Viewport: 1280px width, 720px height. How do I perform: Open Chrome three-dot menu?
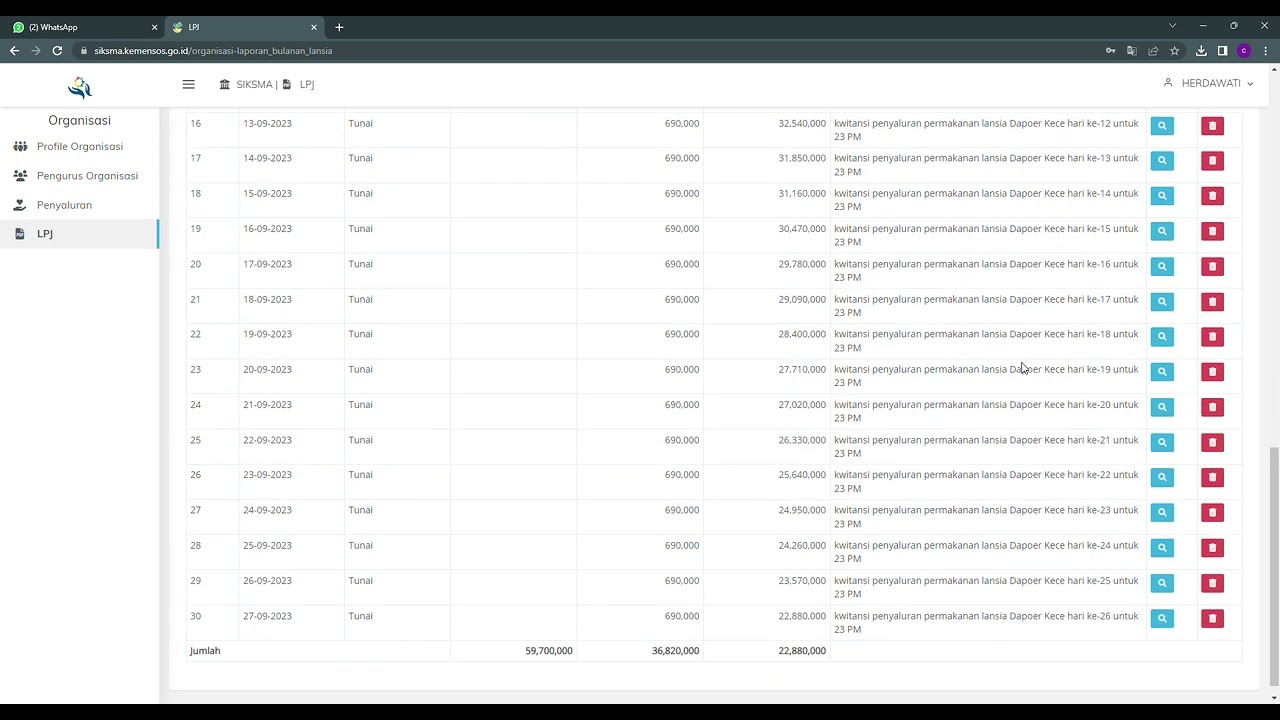1265,51
